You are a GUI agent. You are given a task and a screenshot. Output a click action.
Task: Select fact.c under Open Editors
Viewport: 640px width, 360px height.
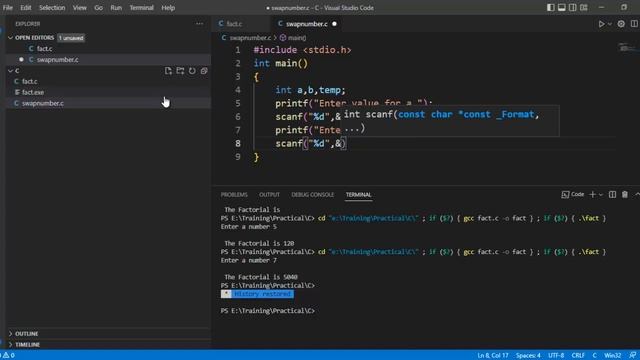[x=44, y=48]
